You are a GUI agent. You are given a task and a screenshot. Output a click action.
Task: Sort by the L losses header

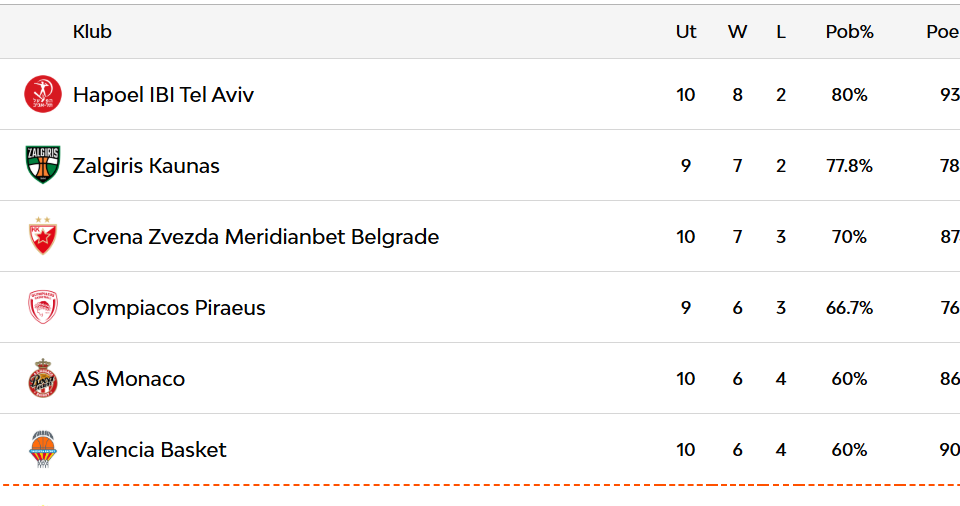point(781,32)
